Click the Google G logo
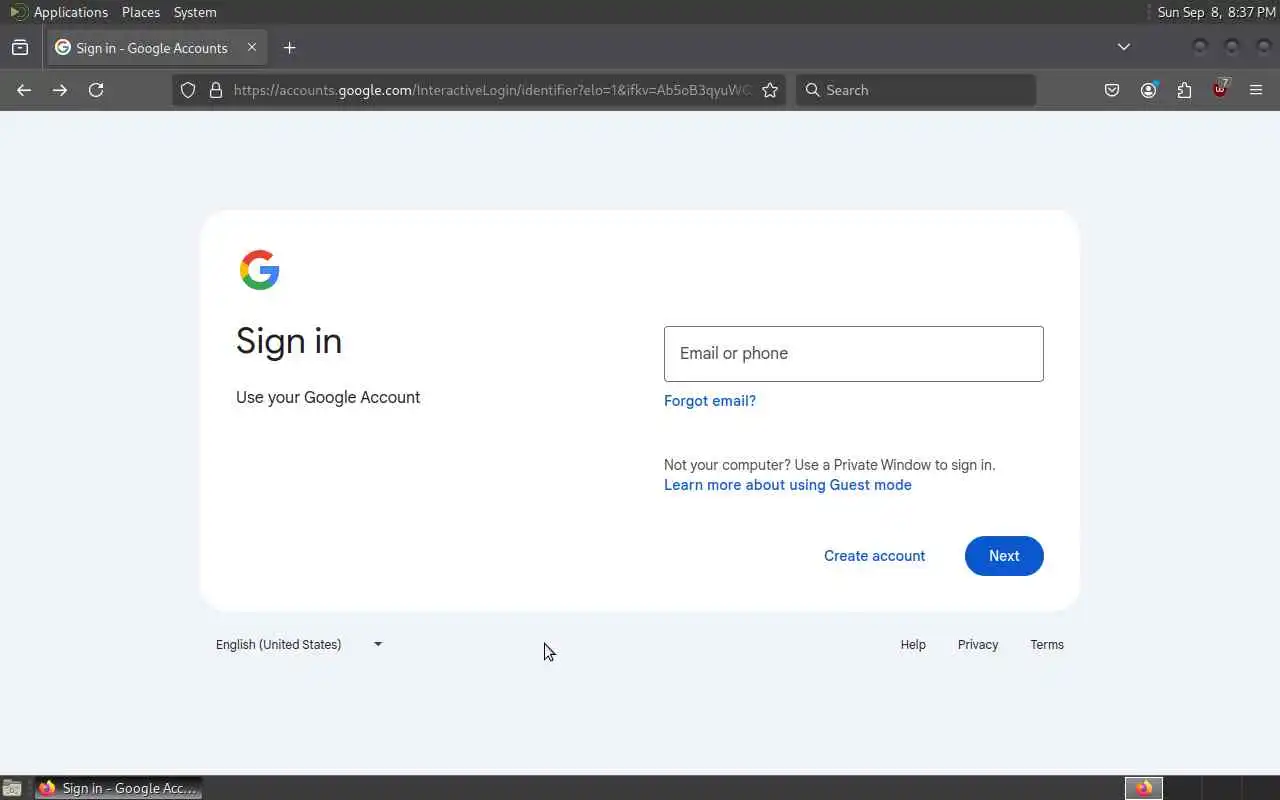Screen dimensions: 1280x800 (x=260, y=270)
